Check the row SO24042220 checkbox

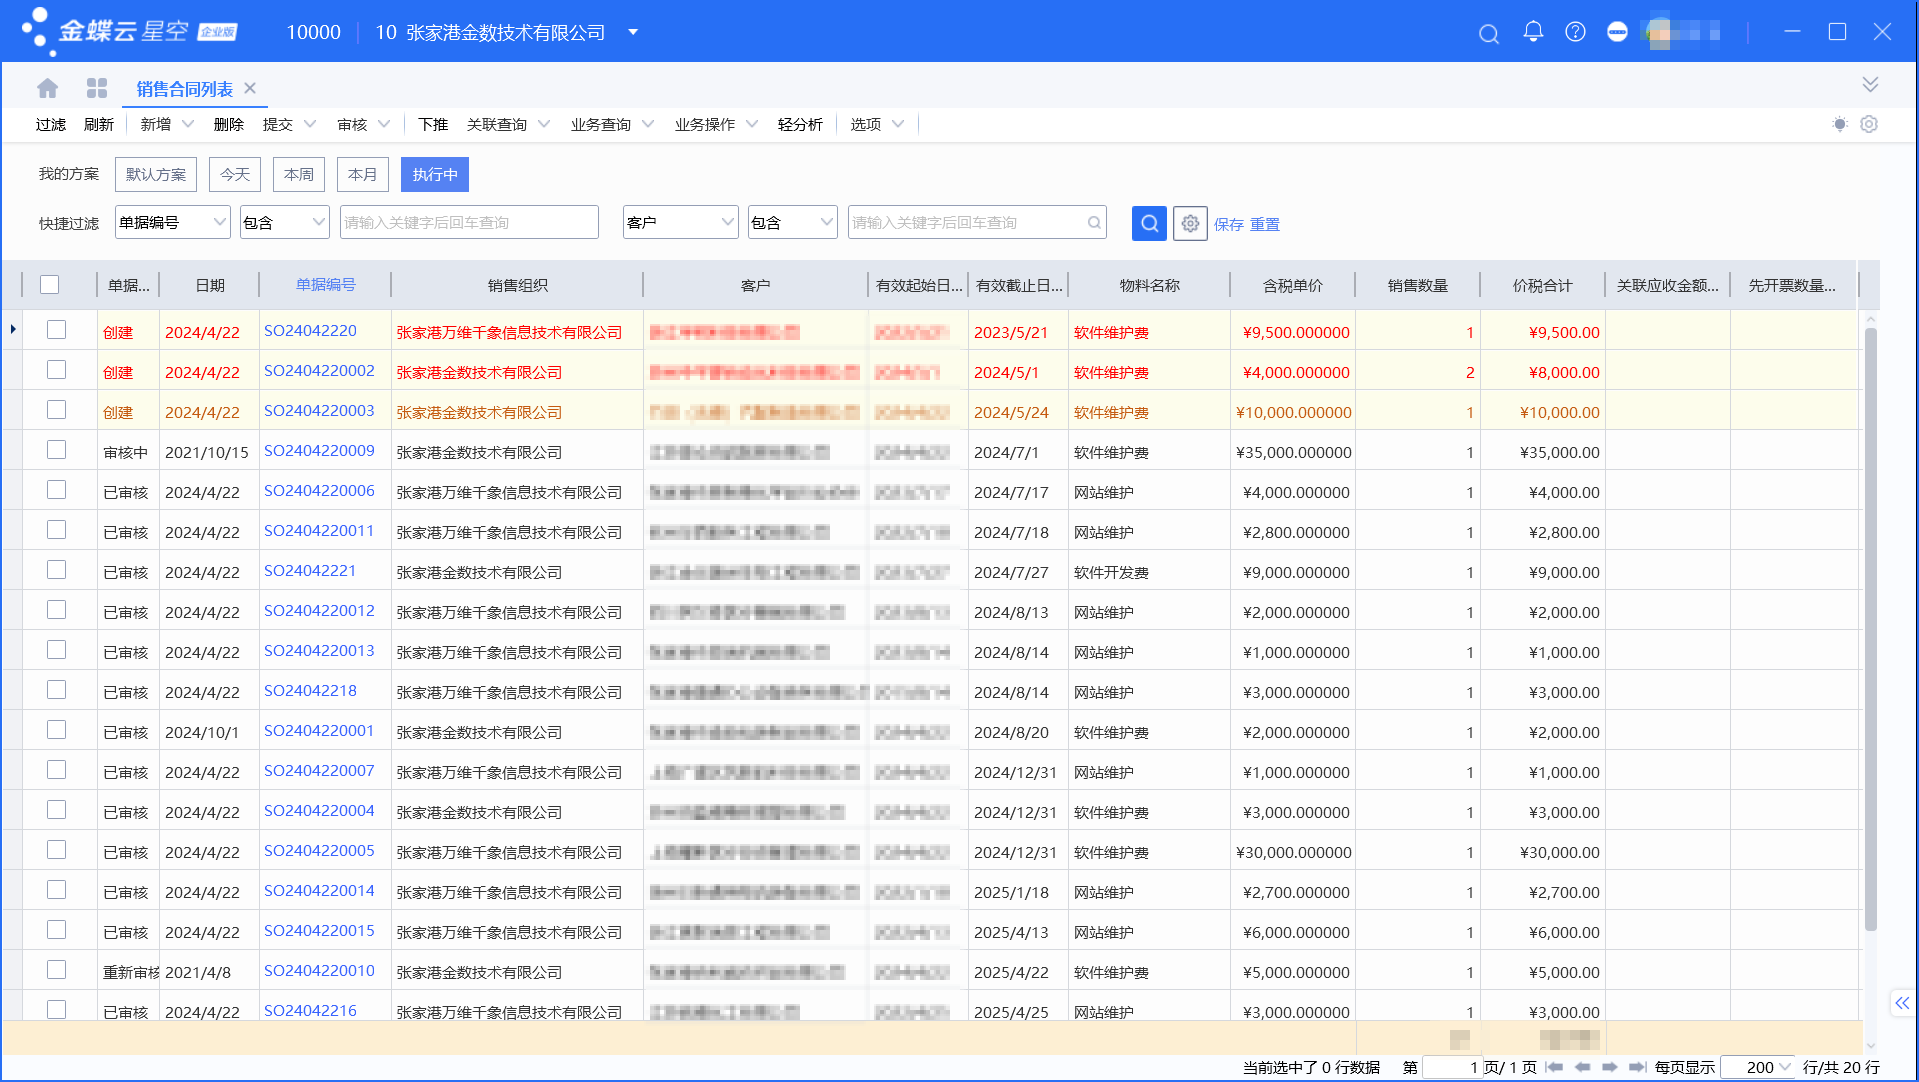pos(56,330)
